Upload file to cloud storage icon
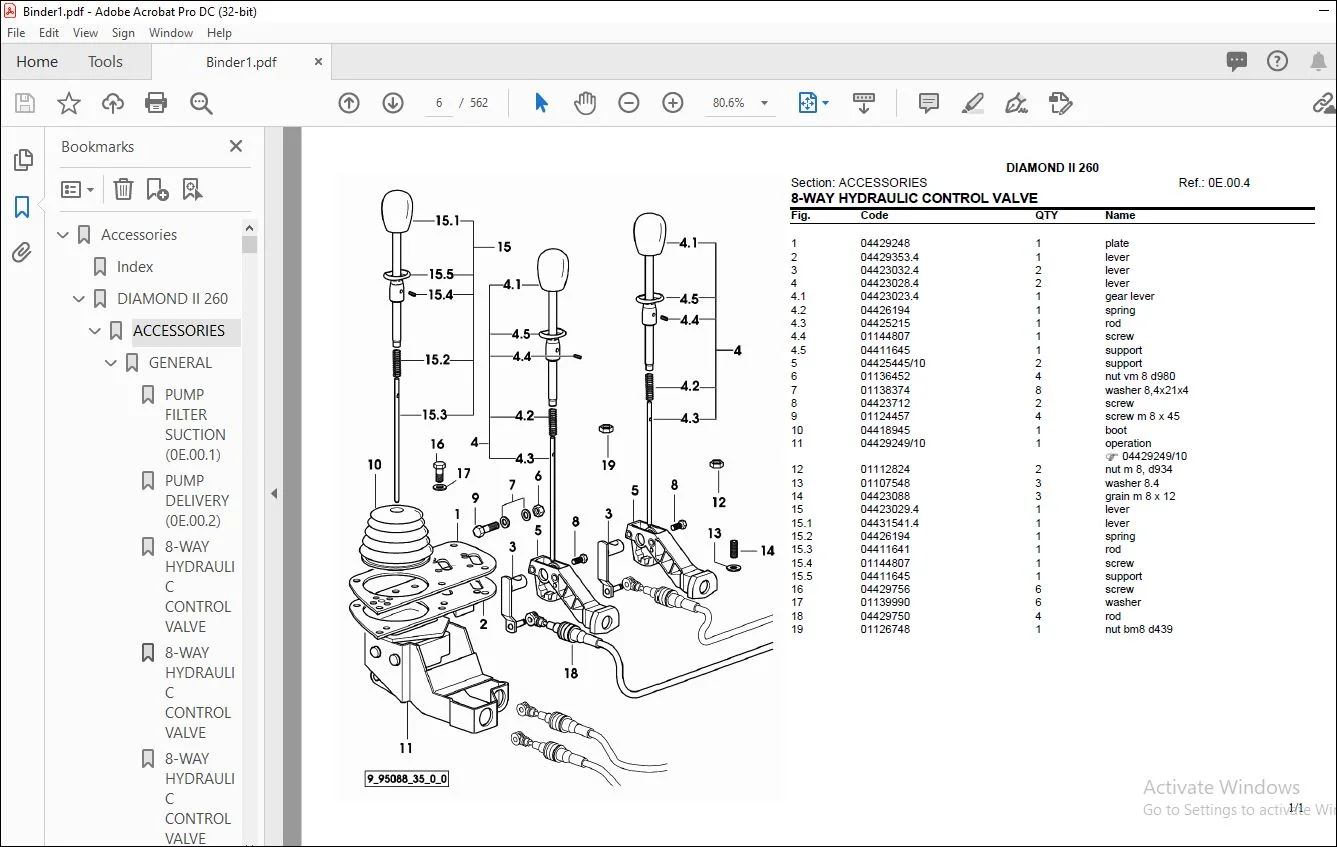This screenshot has height=847, width=1337. pos(113,103)
